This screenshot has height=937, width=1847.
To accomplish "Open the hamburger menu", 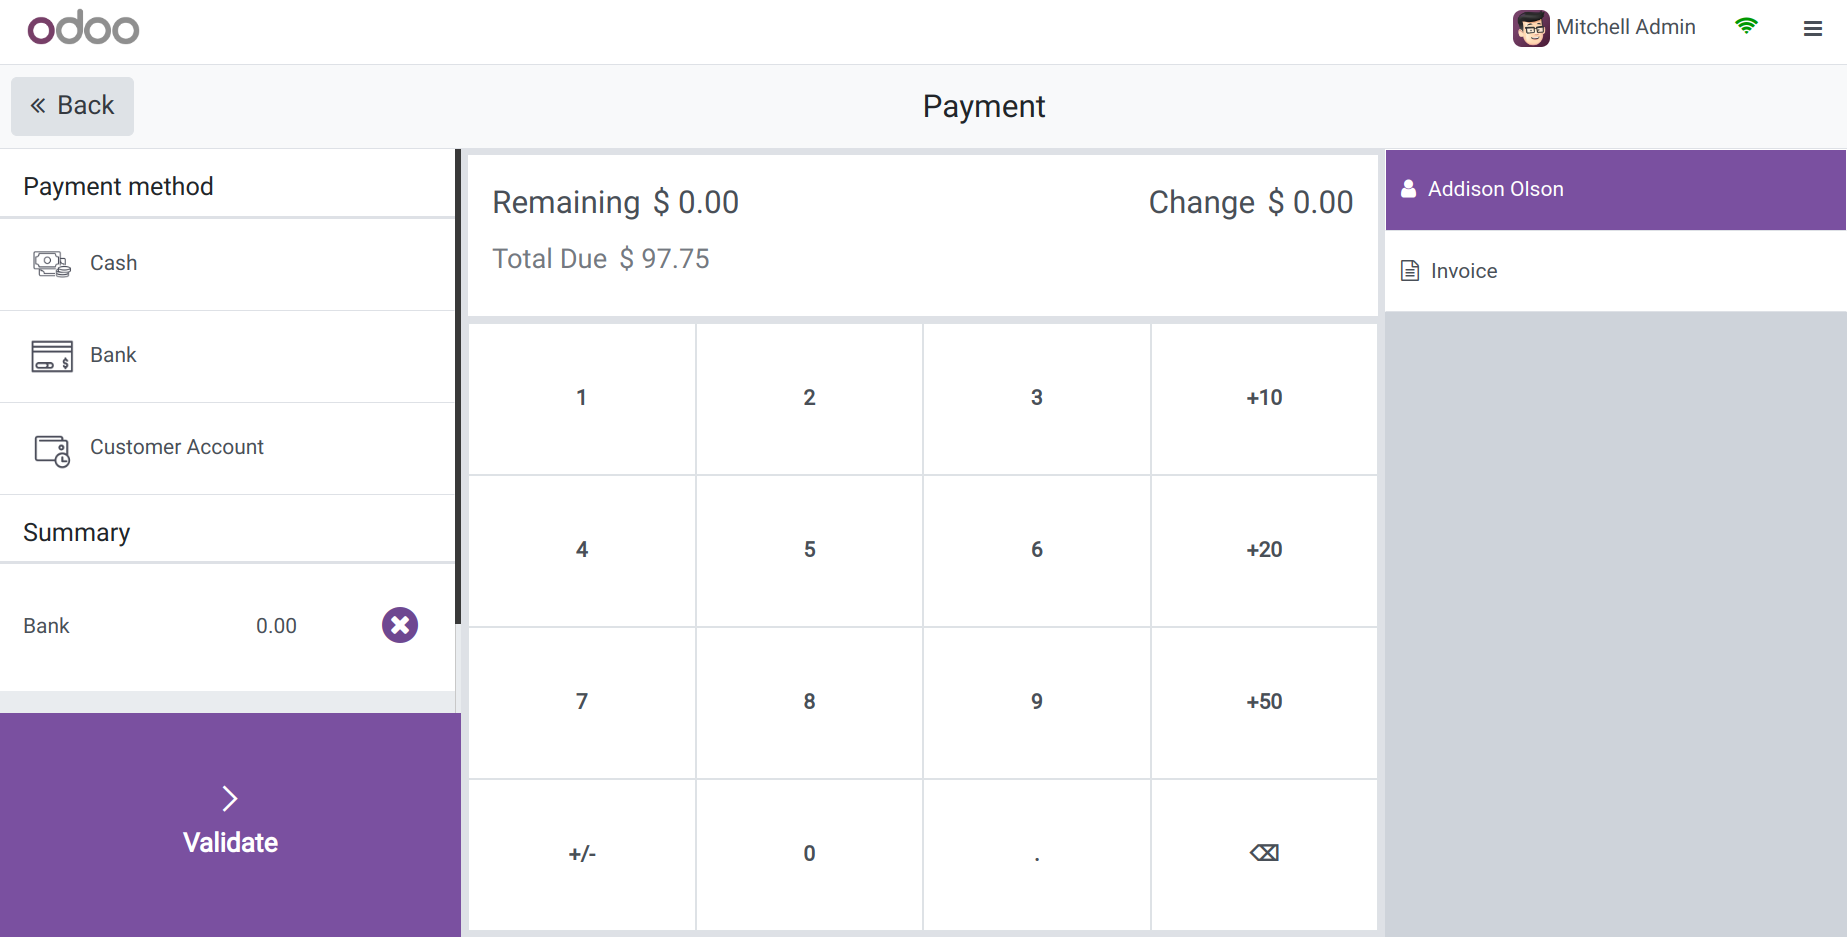I will pyautogui.click(x=1812, y=29).
